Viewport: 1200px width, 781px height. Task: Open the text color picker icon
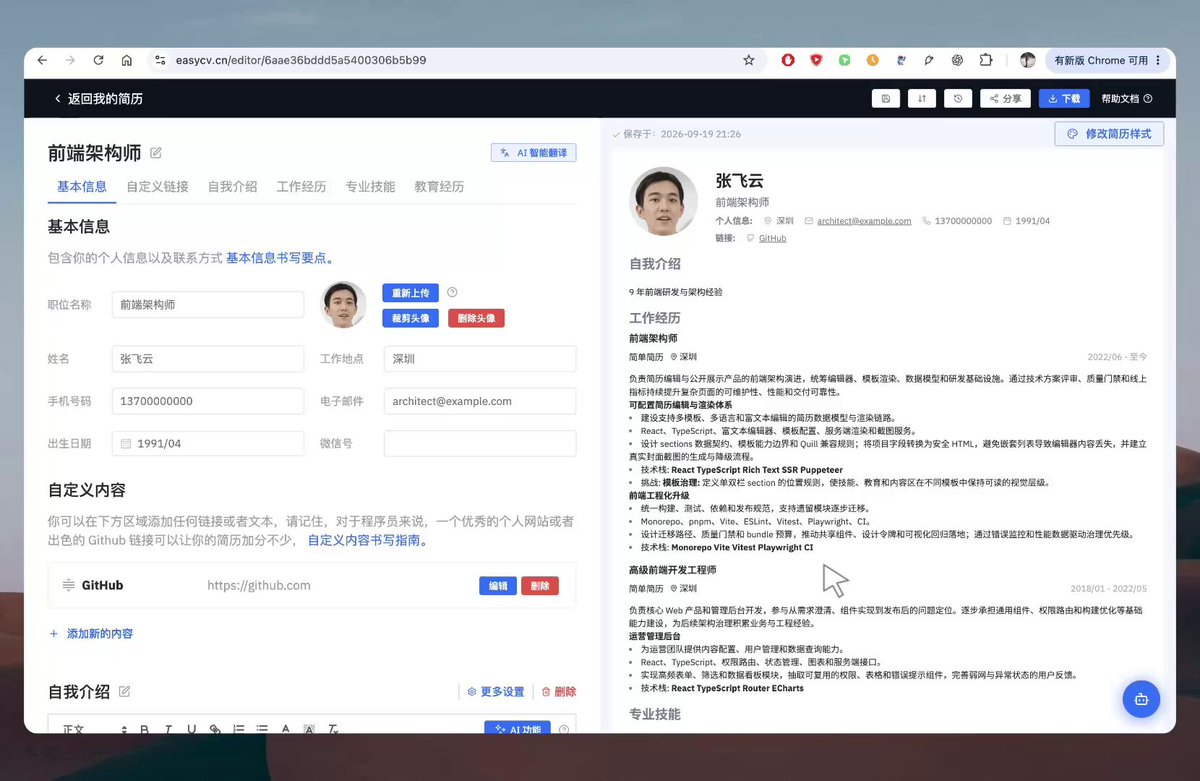click(x=285, y=729)
